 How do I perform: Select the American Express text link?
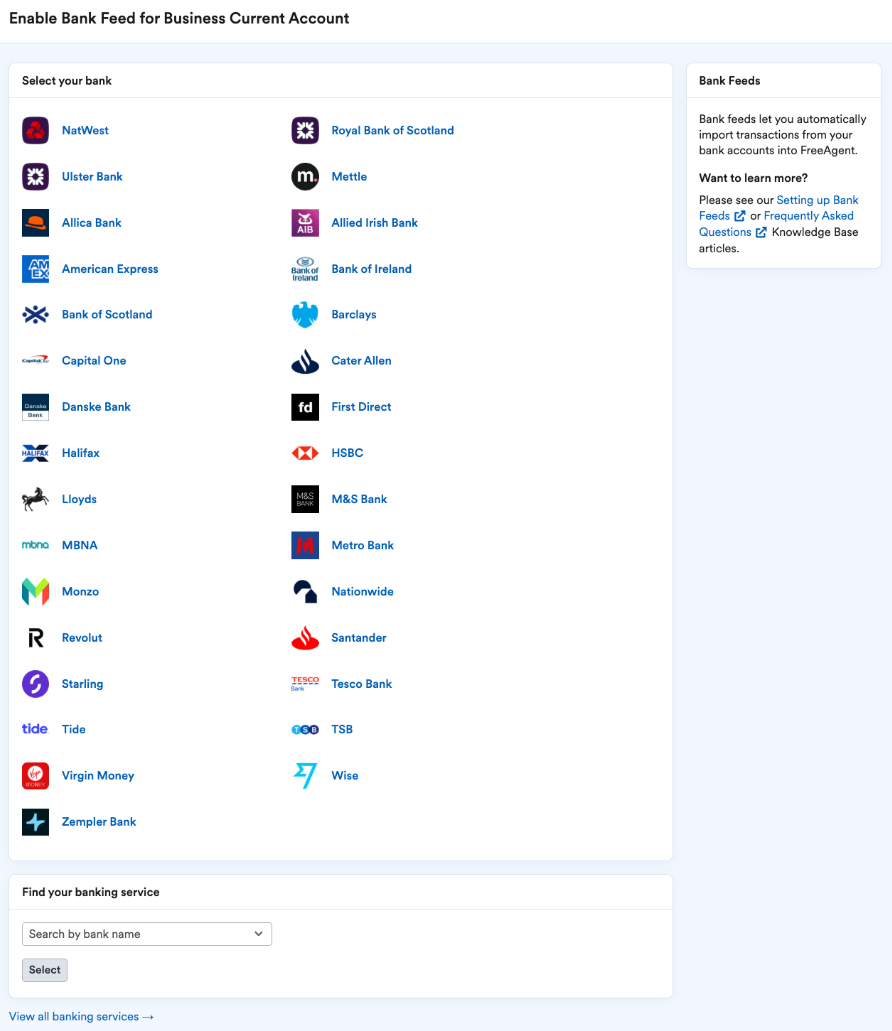(110, 269)
